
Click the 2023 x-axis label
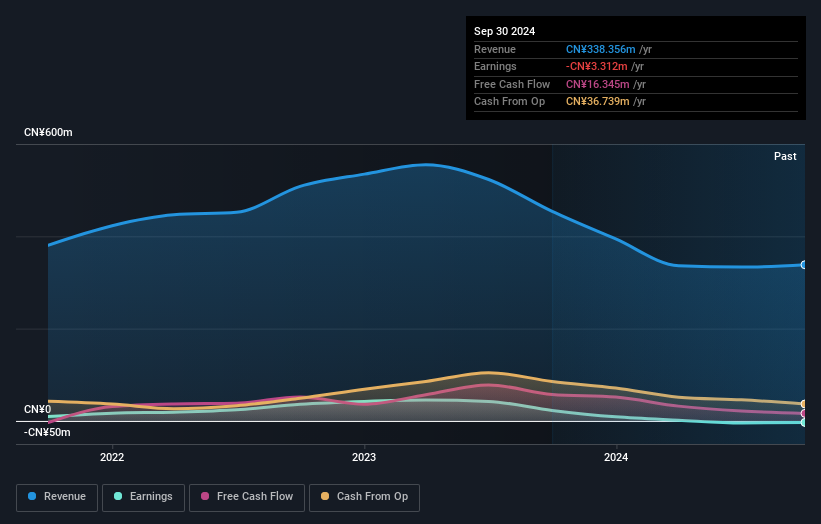364,457
